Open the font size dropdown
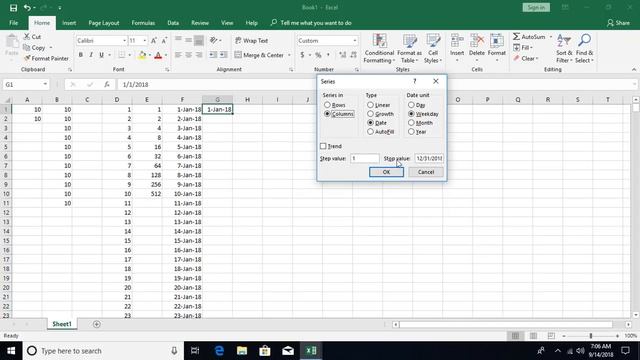The image size is (640, 360). click(144, 40)
